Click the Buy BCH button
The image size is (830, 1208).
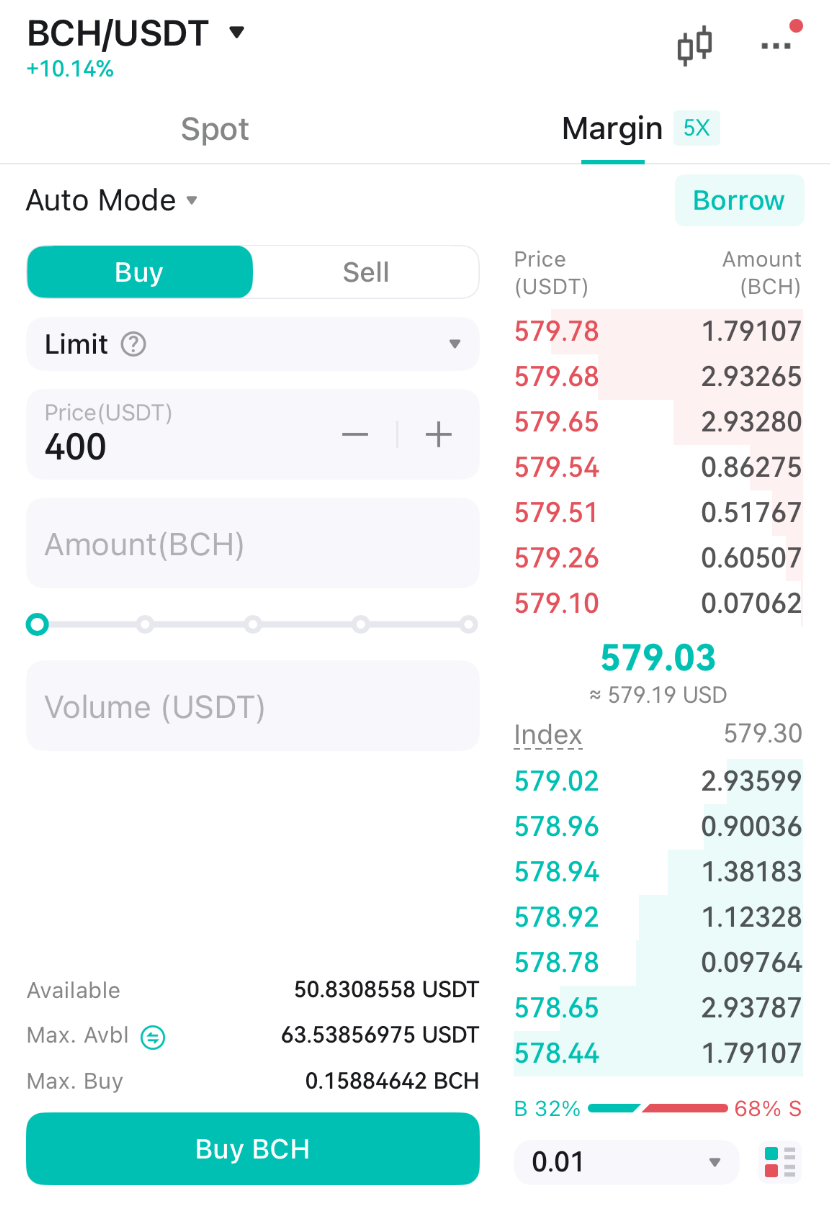[x=253, y=1149]
